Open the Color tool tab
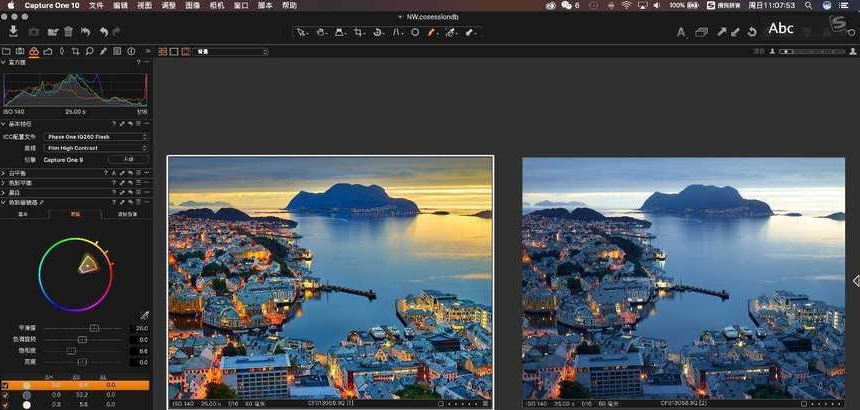 click(34, 52)
